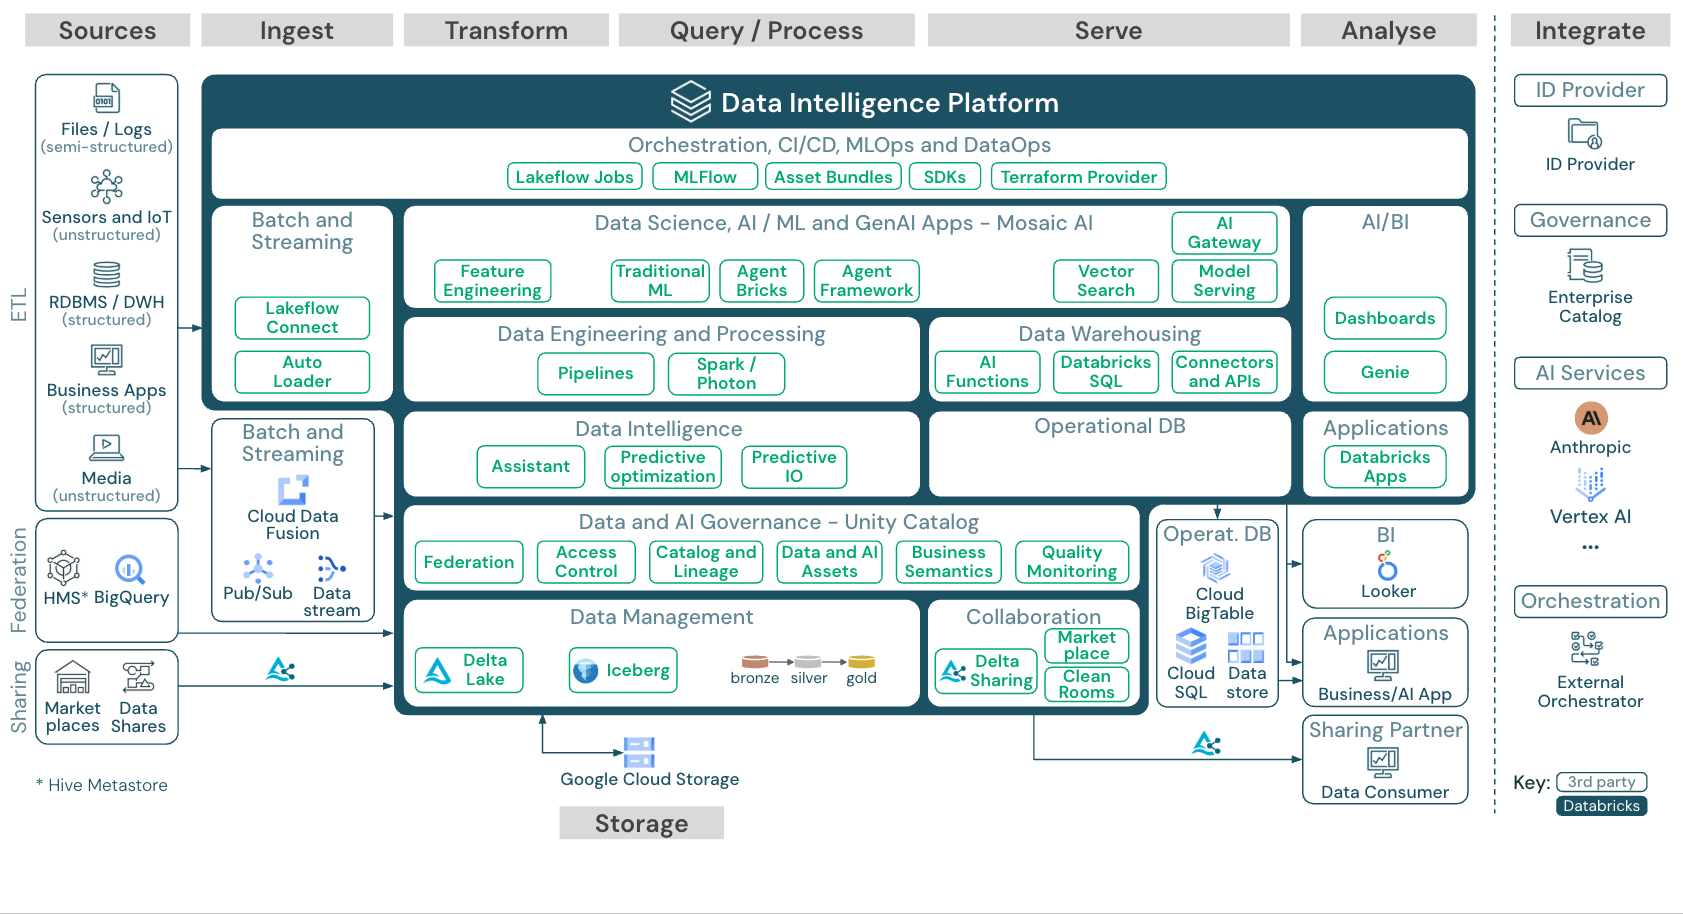Click the Enterprise Catalog icon

pos(1586,266)
